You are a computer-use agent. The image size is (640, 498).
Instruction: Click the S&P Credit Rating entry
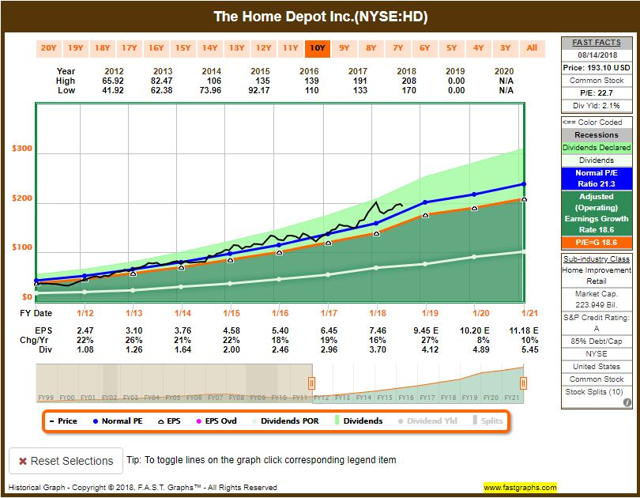coord(596,323)
